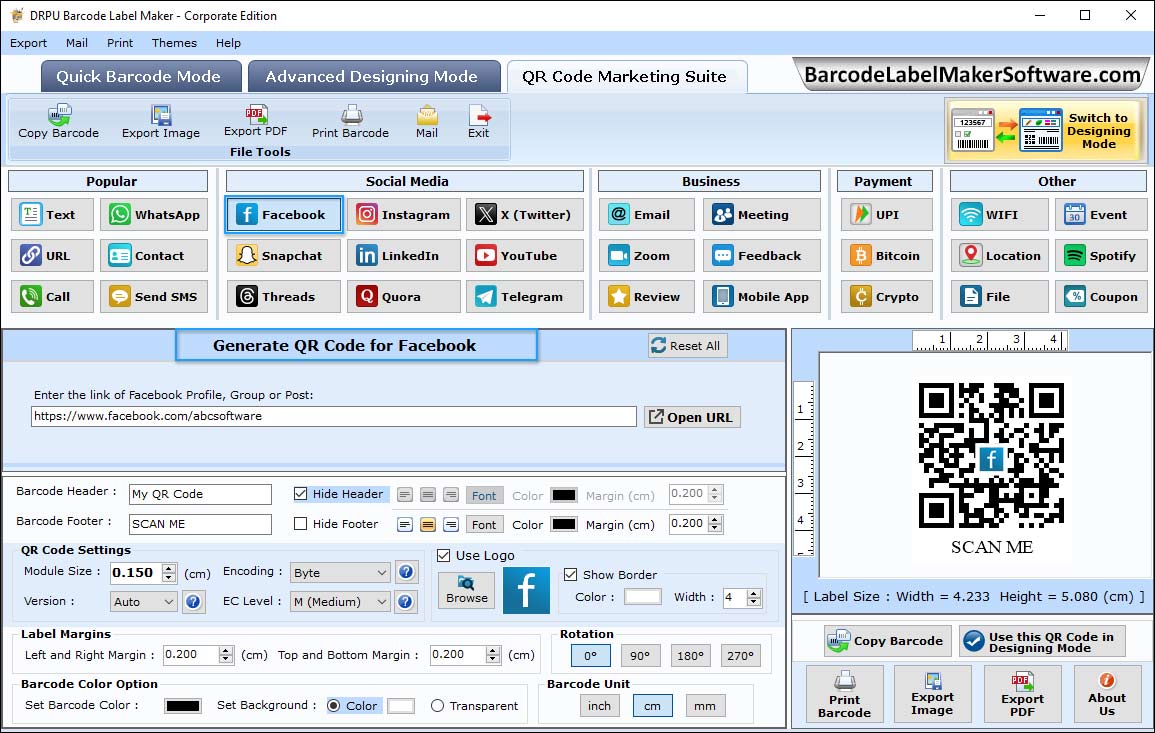Check the Hide Footer checkbox

[x=300, y=524]
